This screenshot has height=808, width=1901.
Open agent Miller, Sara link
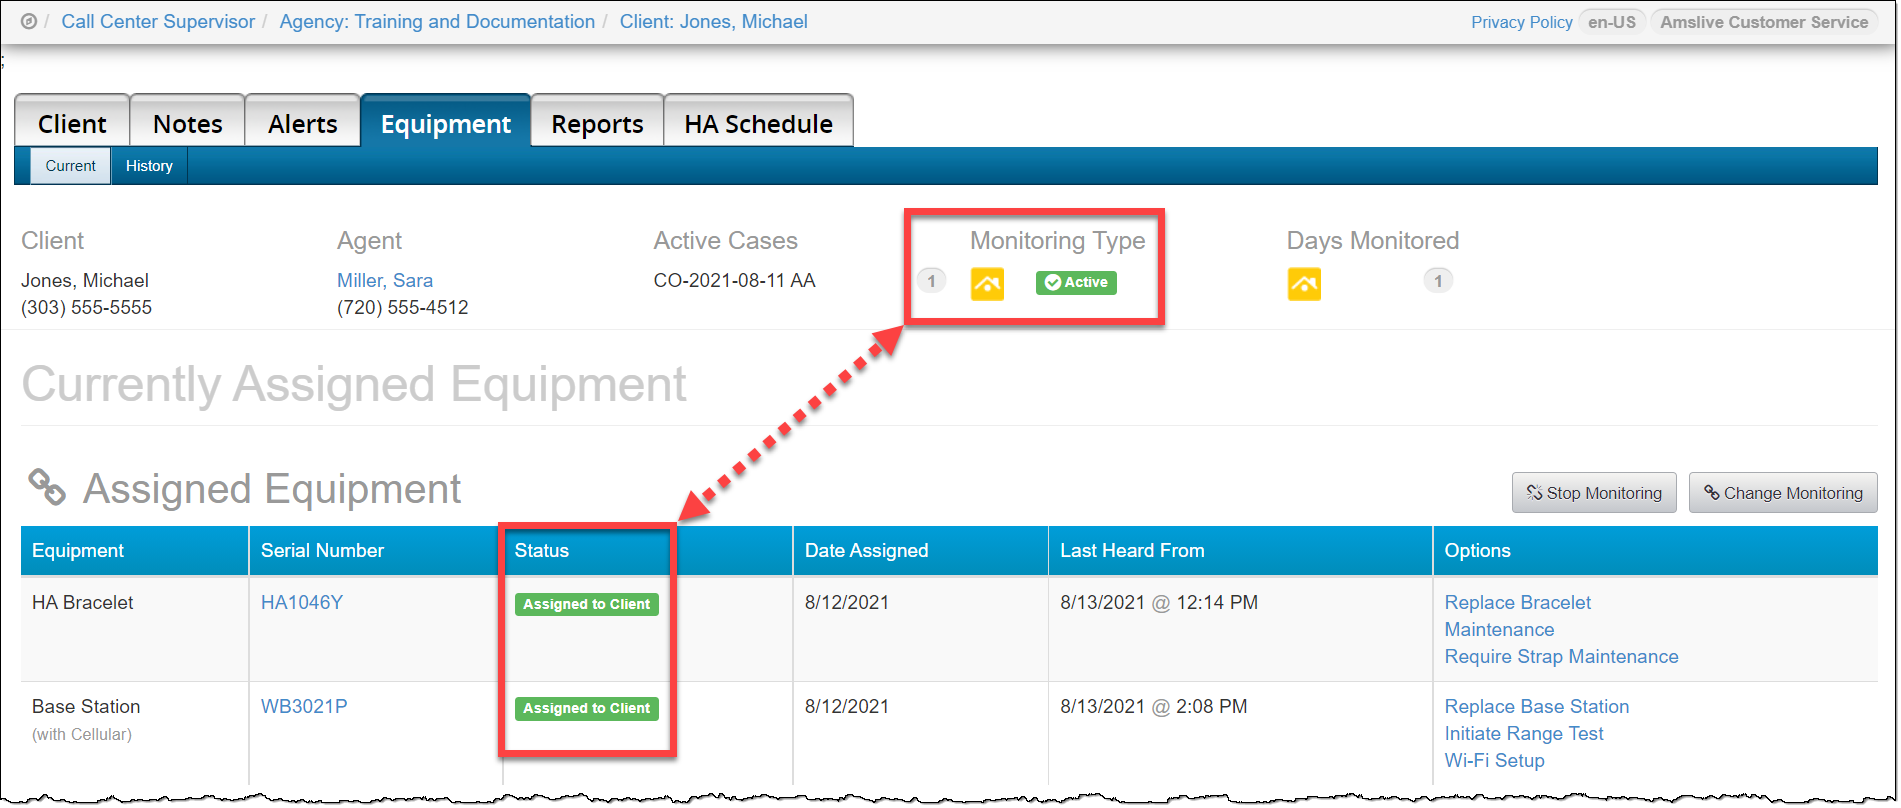385,281
